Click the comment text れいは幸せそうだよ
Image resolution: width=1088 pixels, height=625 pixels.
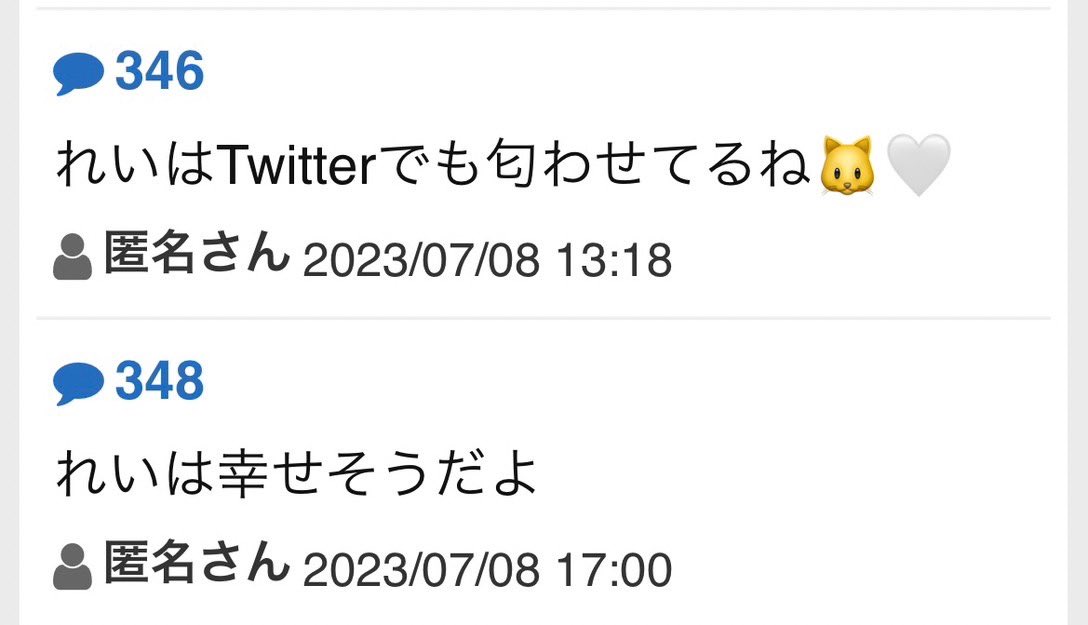coord(297,474)
